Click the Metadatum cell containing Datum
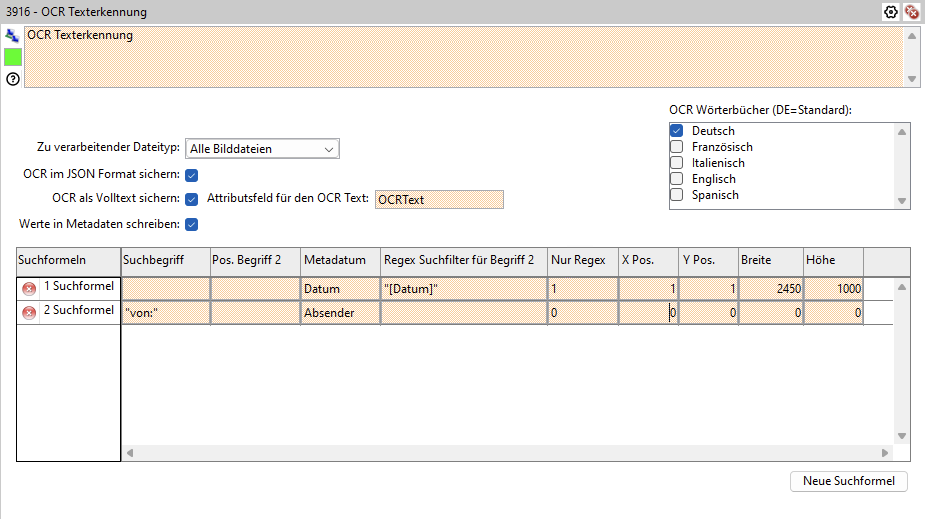Screen dimensions: 925x519 click(x=340, y=289)
